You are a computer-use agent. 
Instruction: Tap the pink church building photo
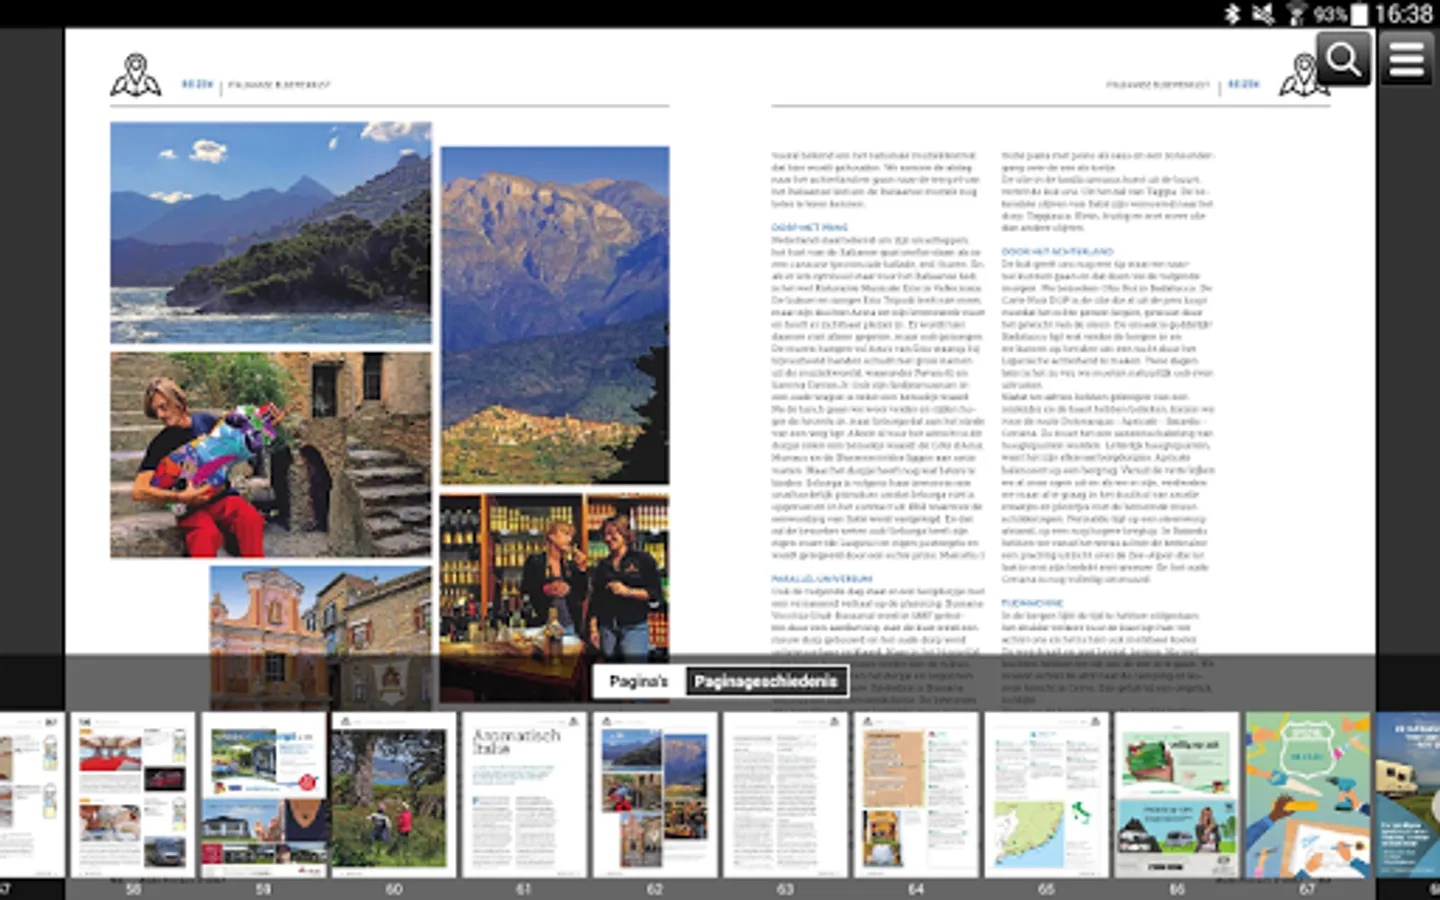[x=321, y=637]
